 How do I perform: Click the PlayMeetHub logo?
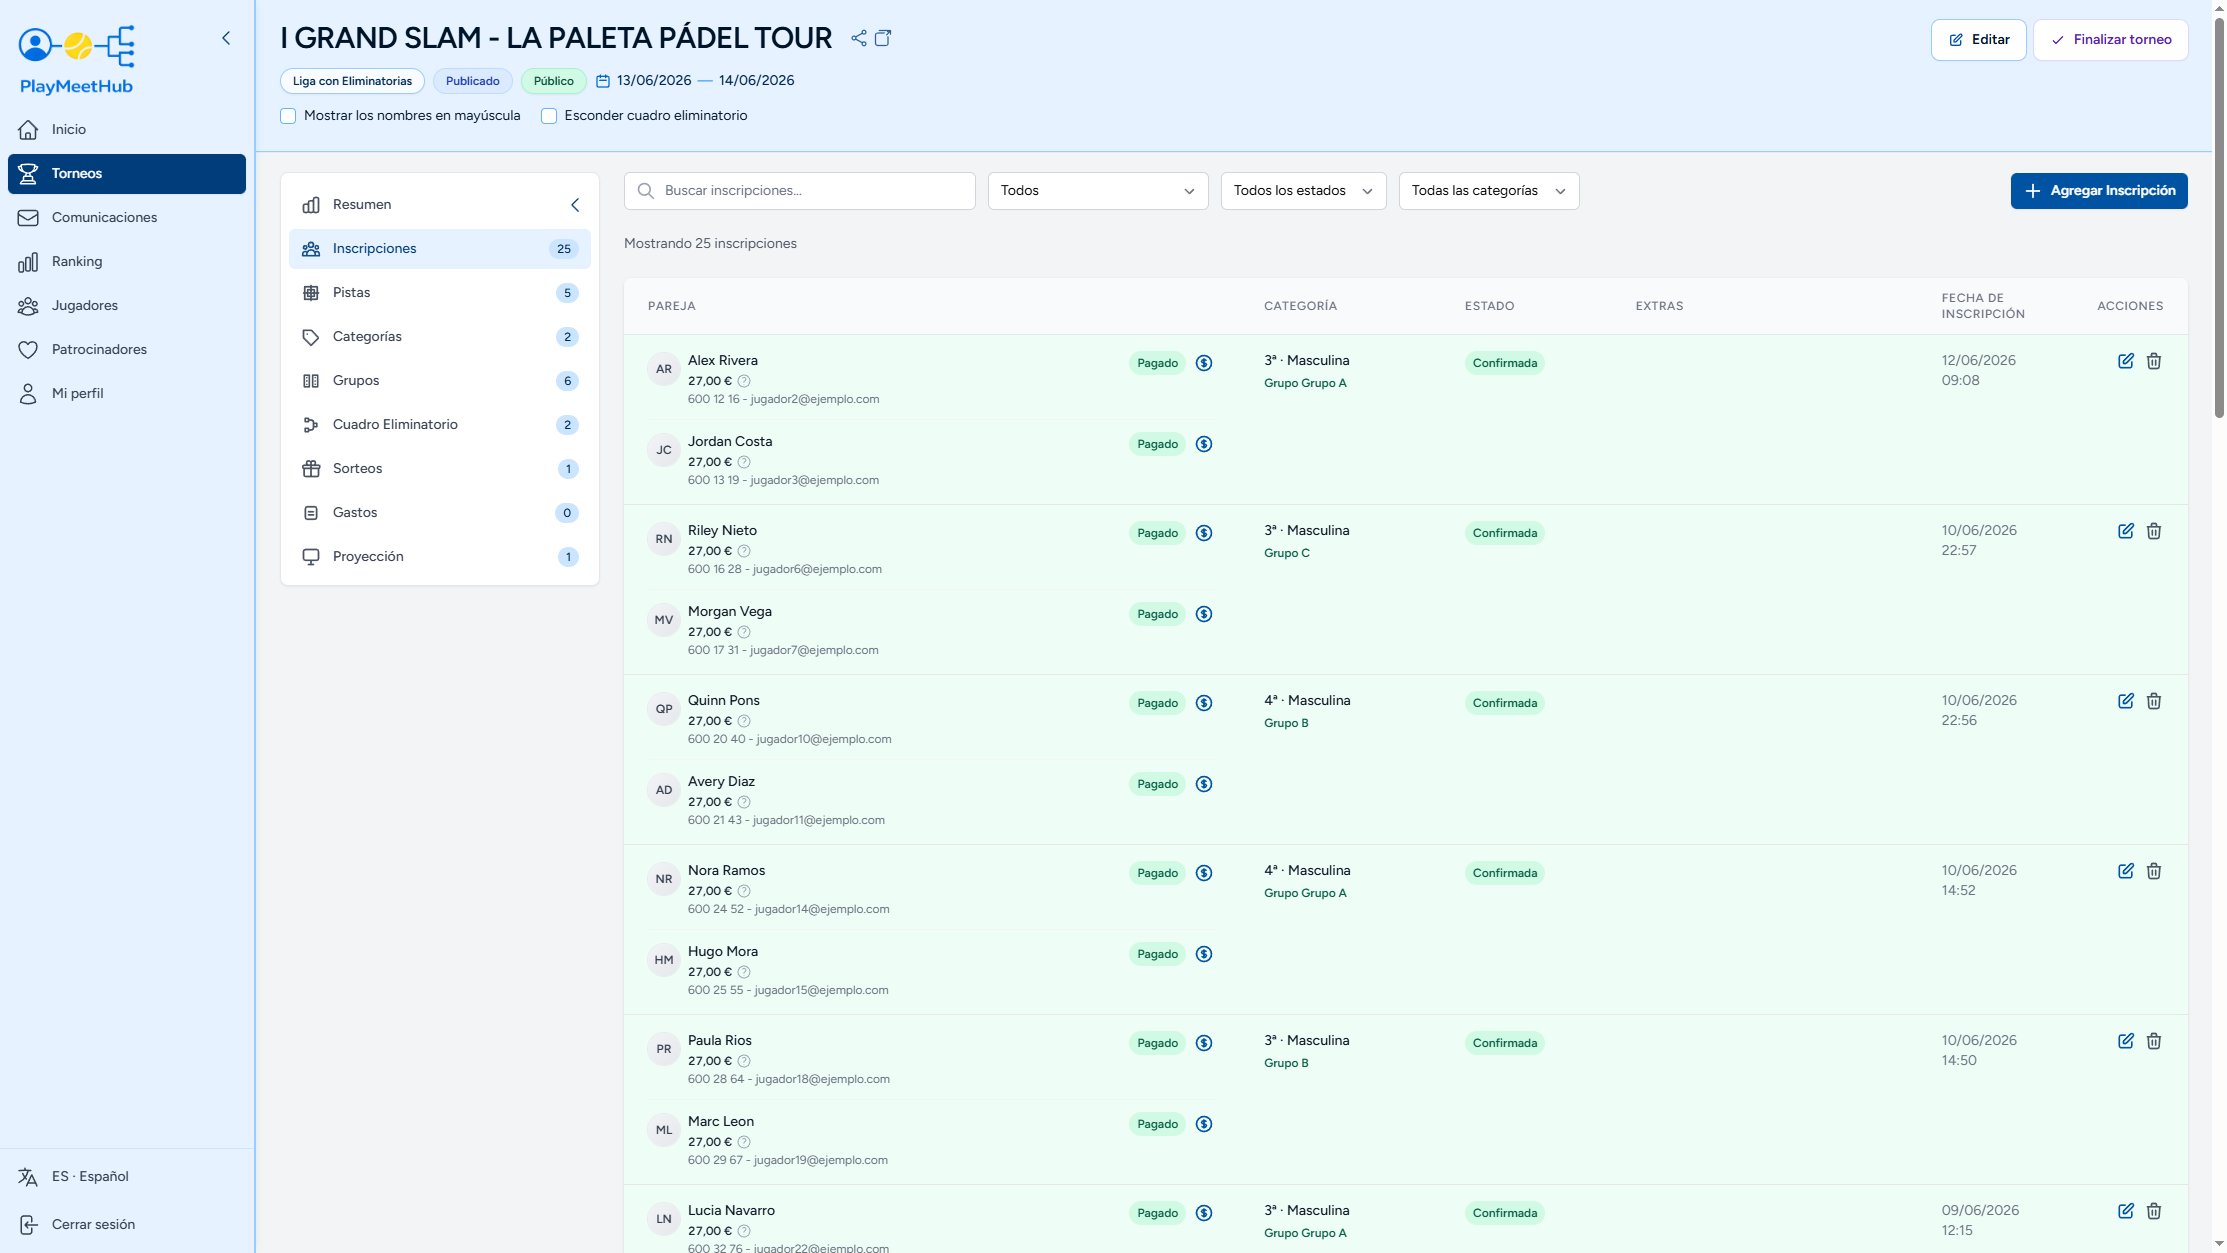click(76, 60)
